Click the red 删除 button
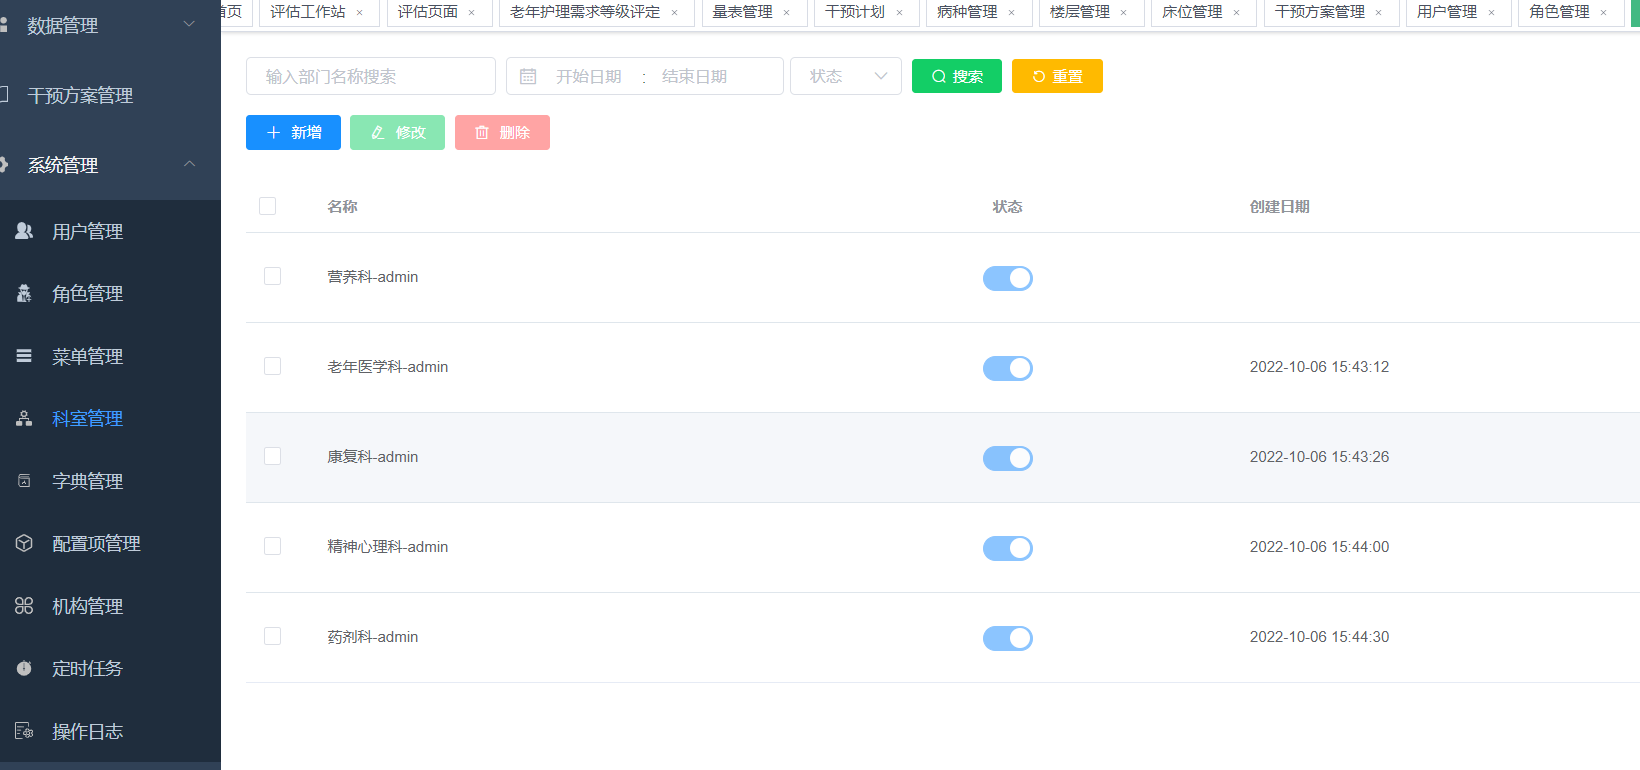The image size is (1640, 770). [502, 132]
